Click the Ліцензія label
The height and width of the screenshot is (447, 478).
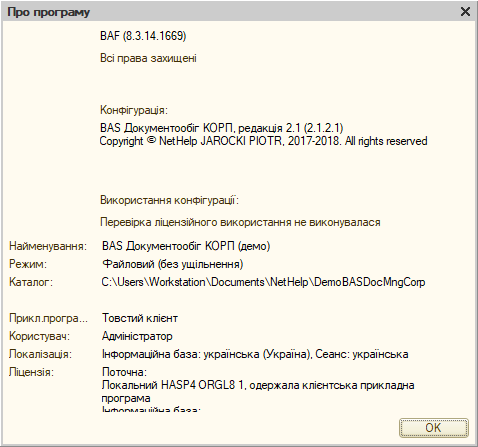coord(31,372)
